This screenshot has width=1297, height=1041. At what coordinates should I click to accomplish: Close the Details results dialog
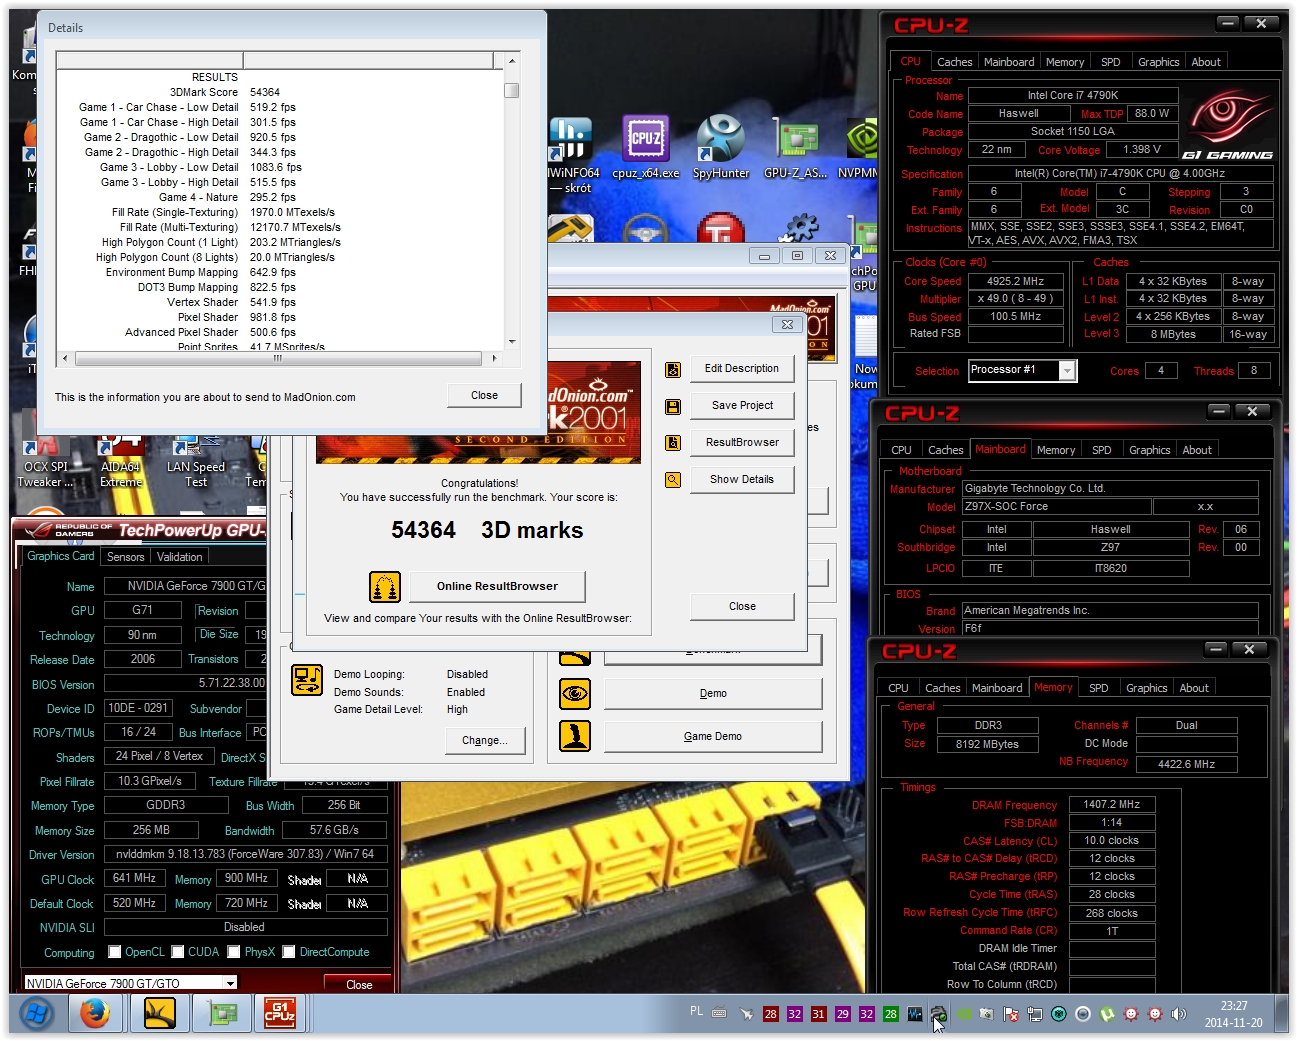point(484,396)
